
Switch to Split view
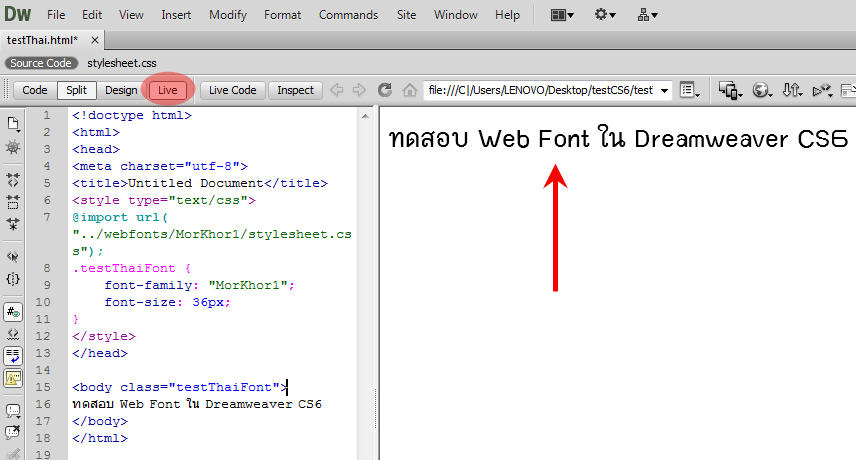coord(76,90)
